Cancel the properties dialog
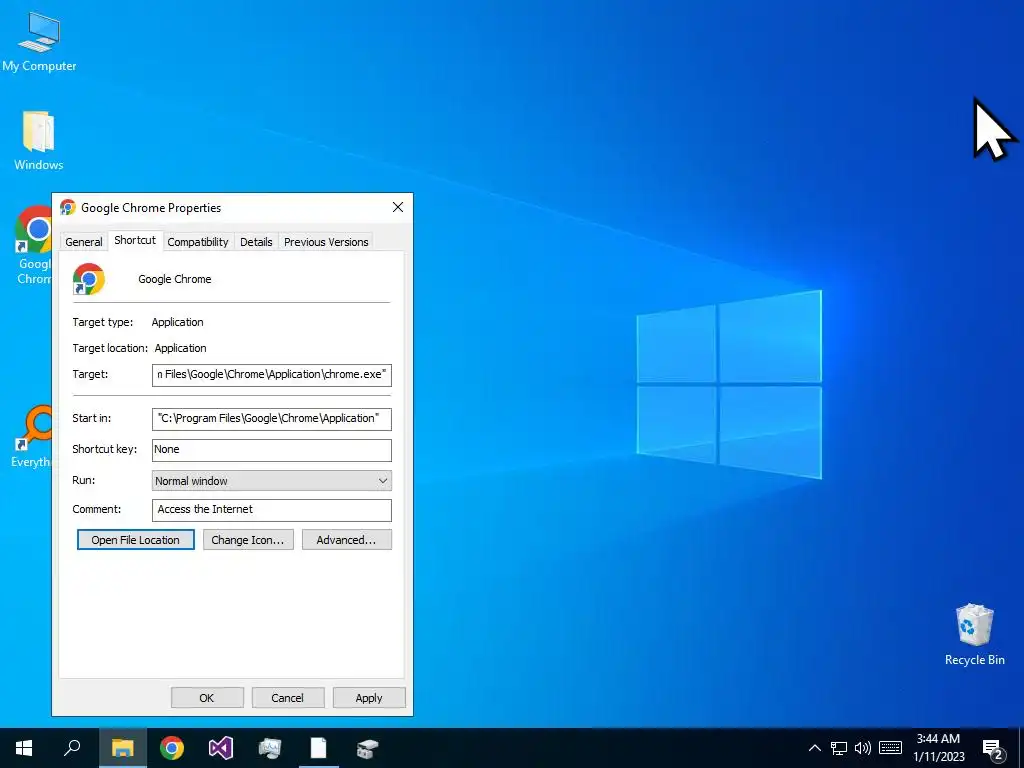The width and height of the screenshot is (1024, 768). (288, 697)
